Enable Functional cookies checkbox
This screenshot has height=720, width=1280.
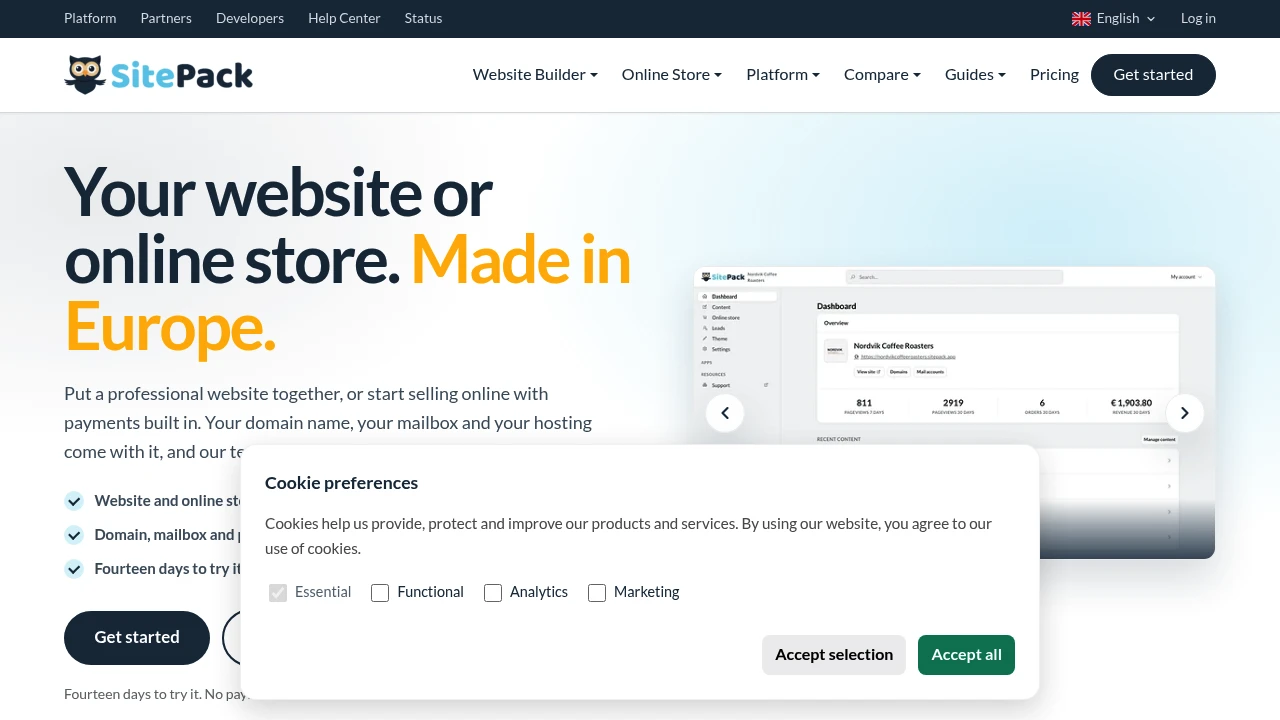(x=380, y=593)
